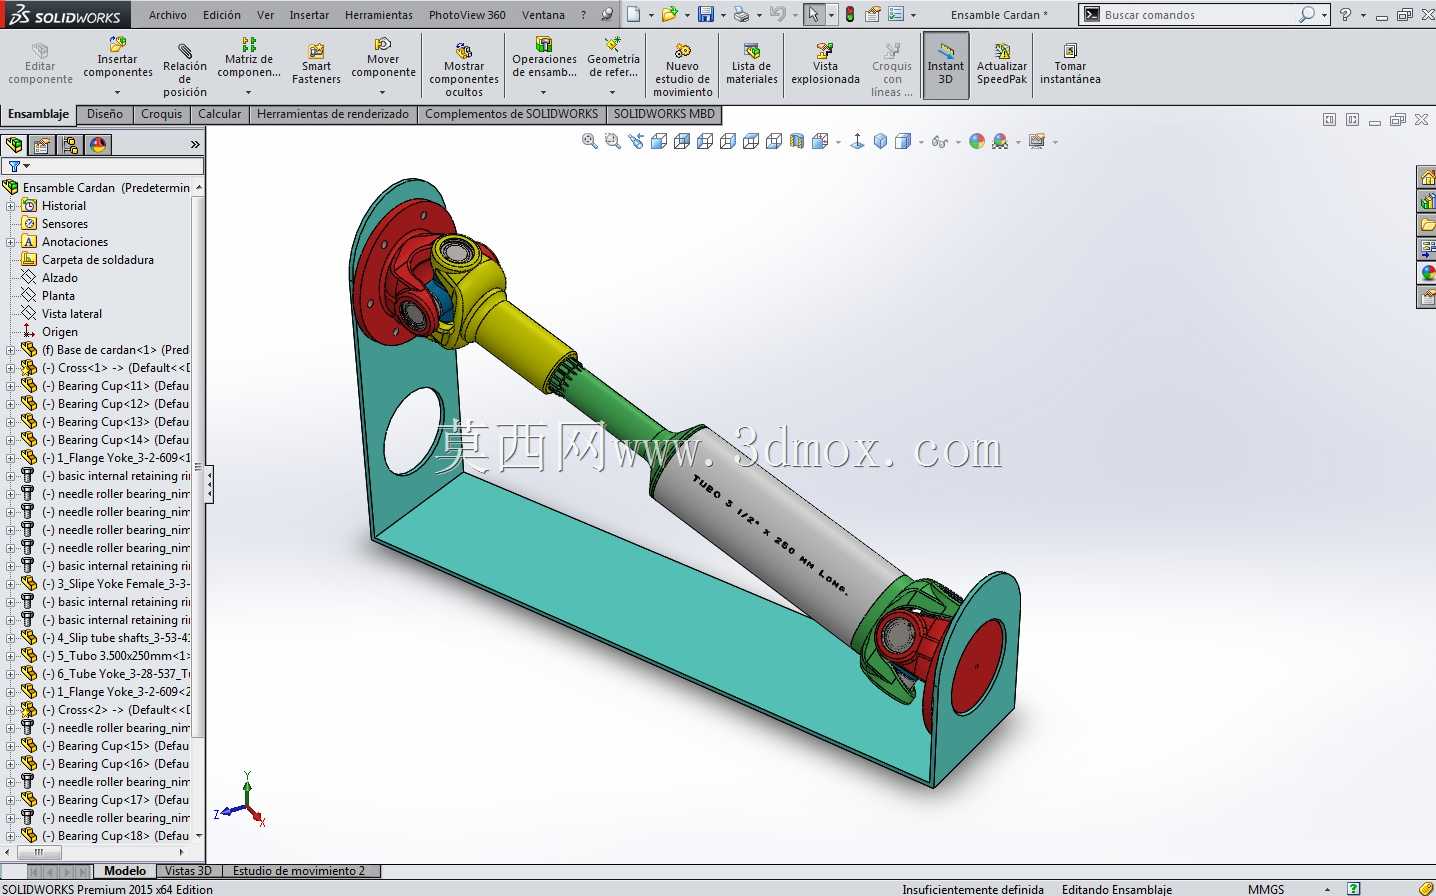
Task: Switch to Calcular tab
Action: (x=220, y=114)
